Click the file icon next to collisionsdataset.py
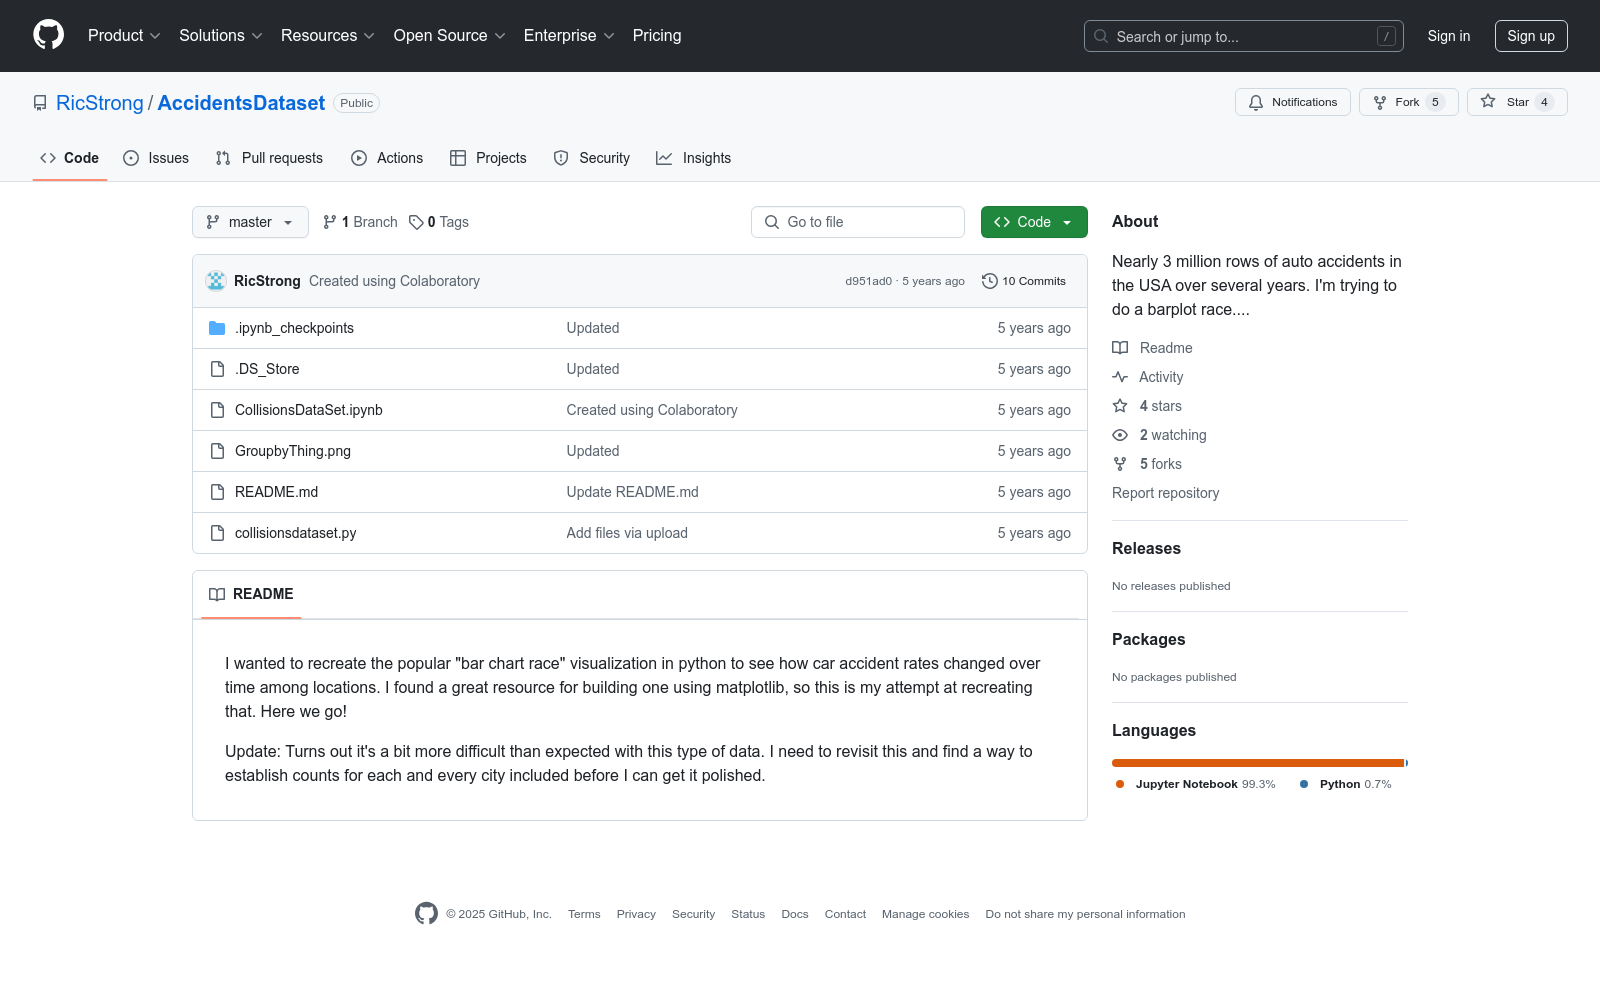 tap(217, 533)
